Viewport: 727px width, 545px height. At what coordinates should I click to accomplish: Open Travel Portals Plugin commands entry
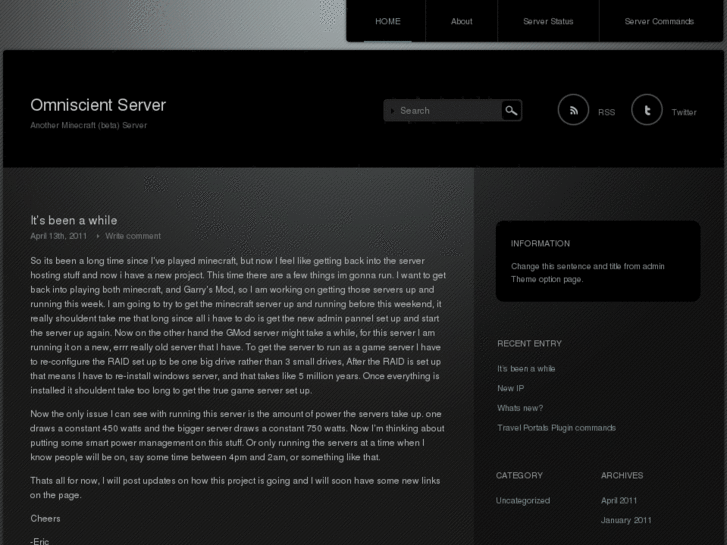556,428
